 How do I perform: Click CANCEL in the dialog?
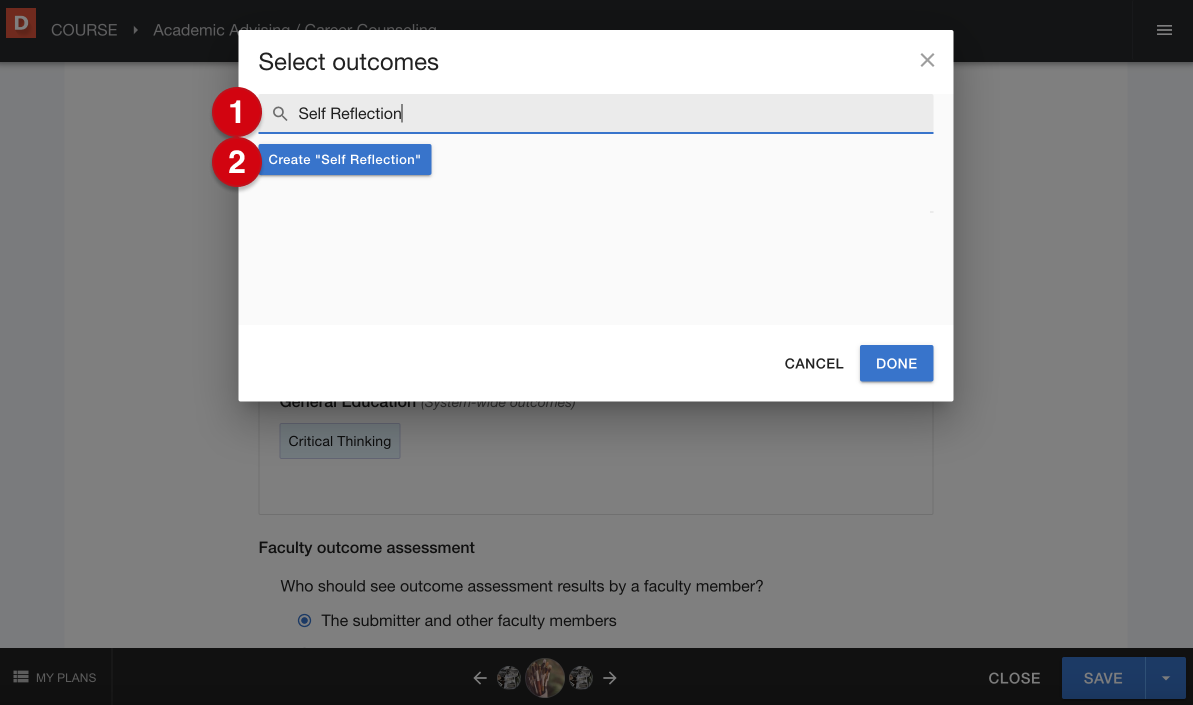coord(813,364)
